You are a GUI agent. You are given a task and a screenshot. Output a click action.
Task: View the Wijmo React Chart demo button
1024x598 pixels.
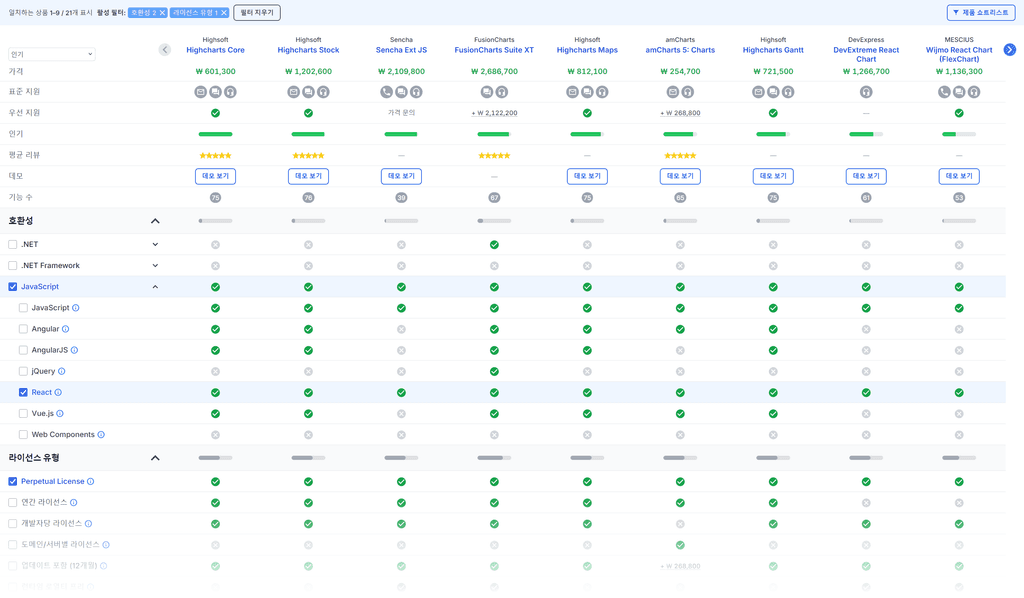click(x=959, y=176)
